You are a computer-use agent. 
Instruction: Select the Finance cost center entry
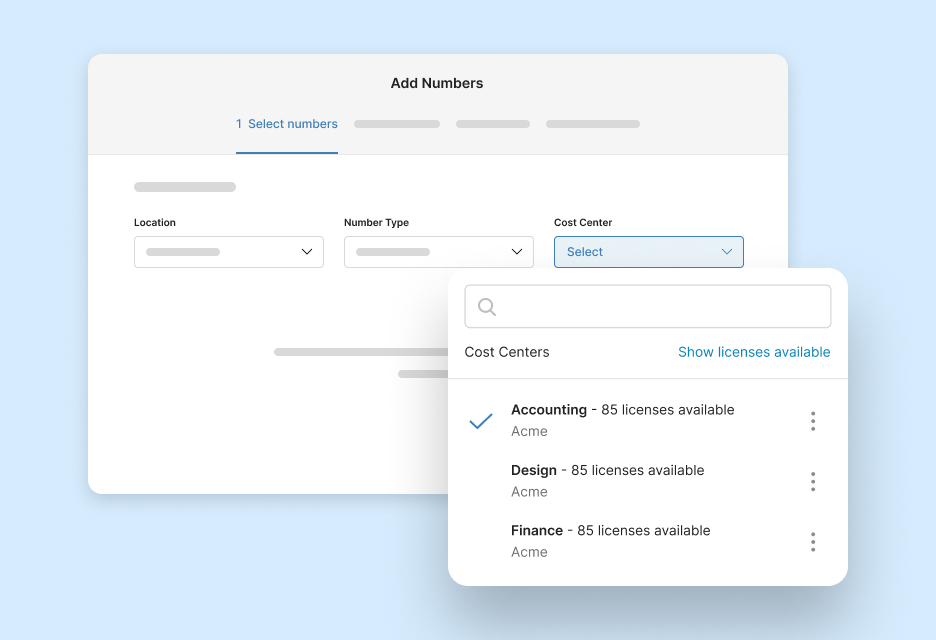pos(611,540)
